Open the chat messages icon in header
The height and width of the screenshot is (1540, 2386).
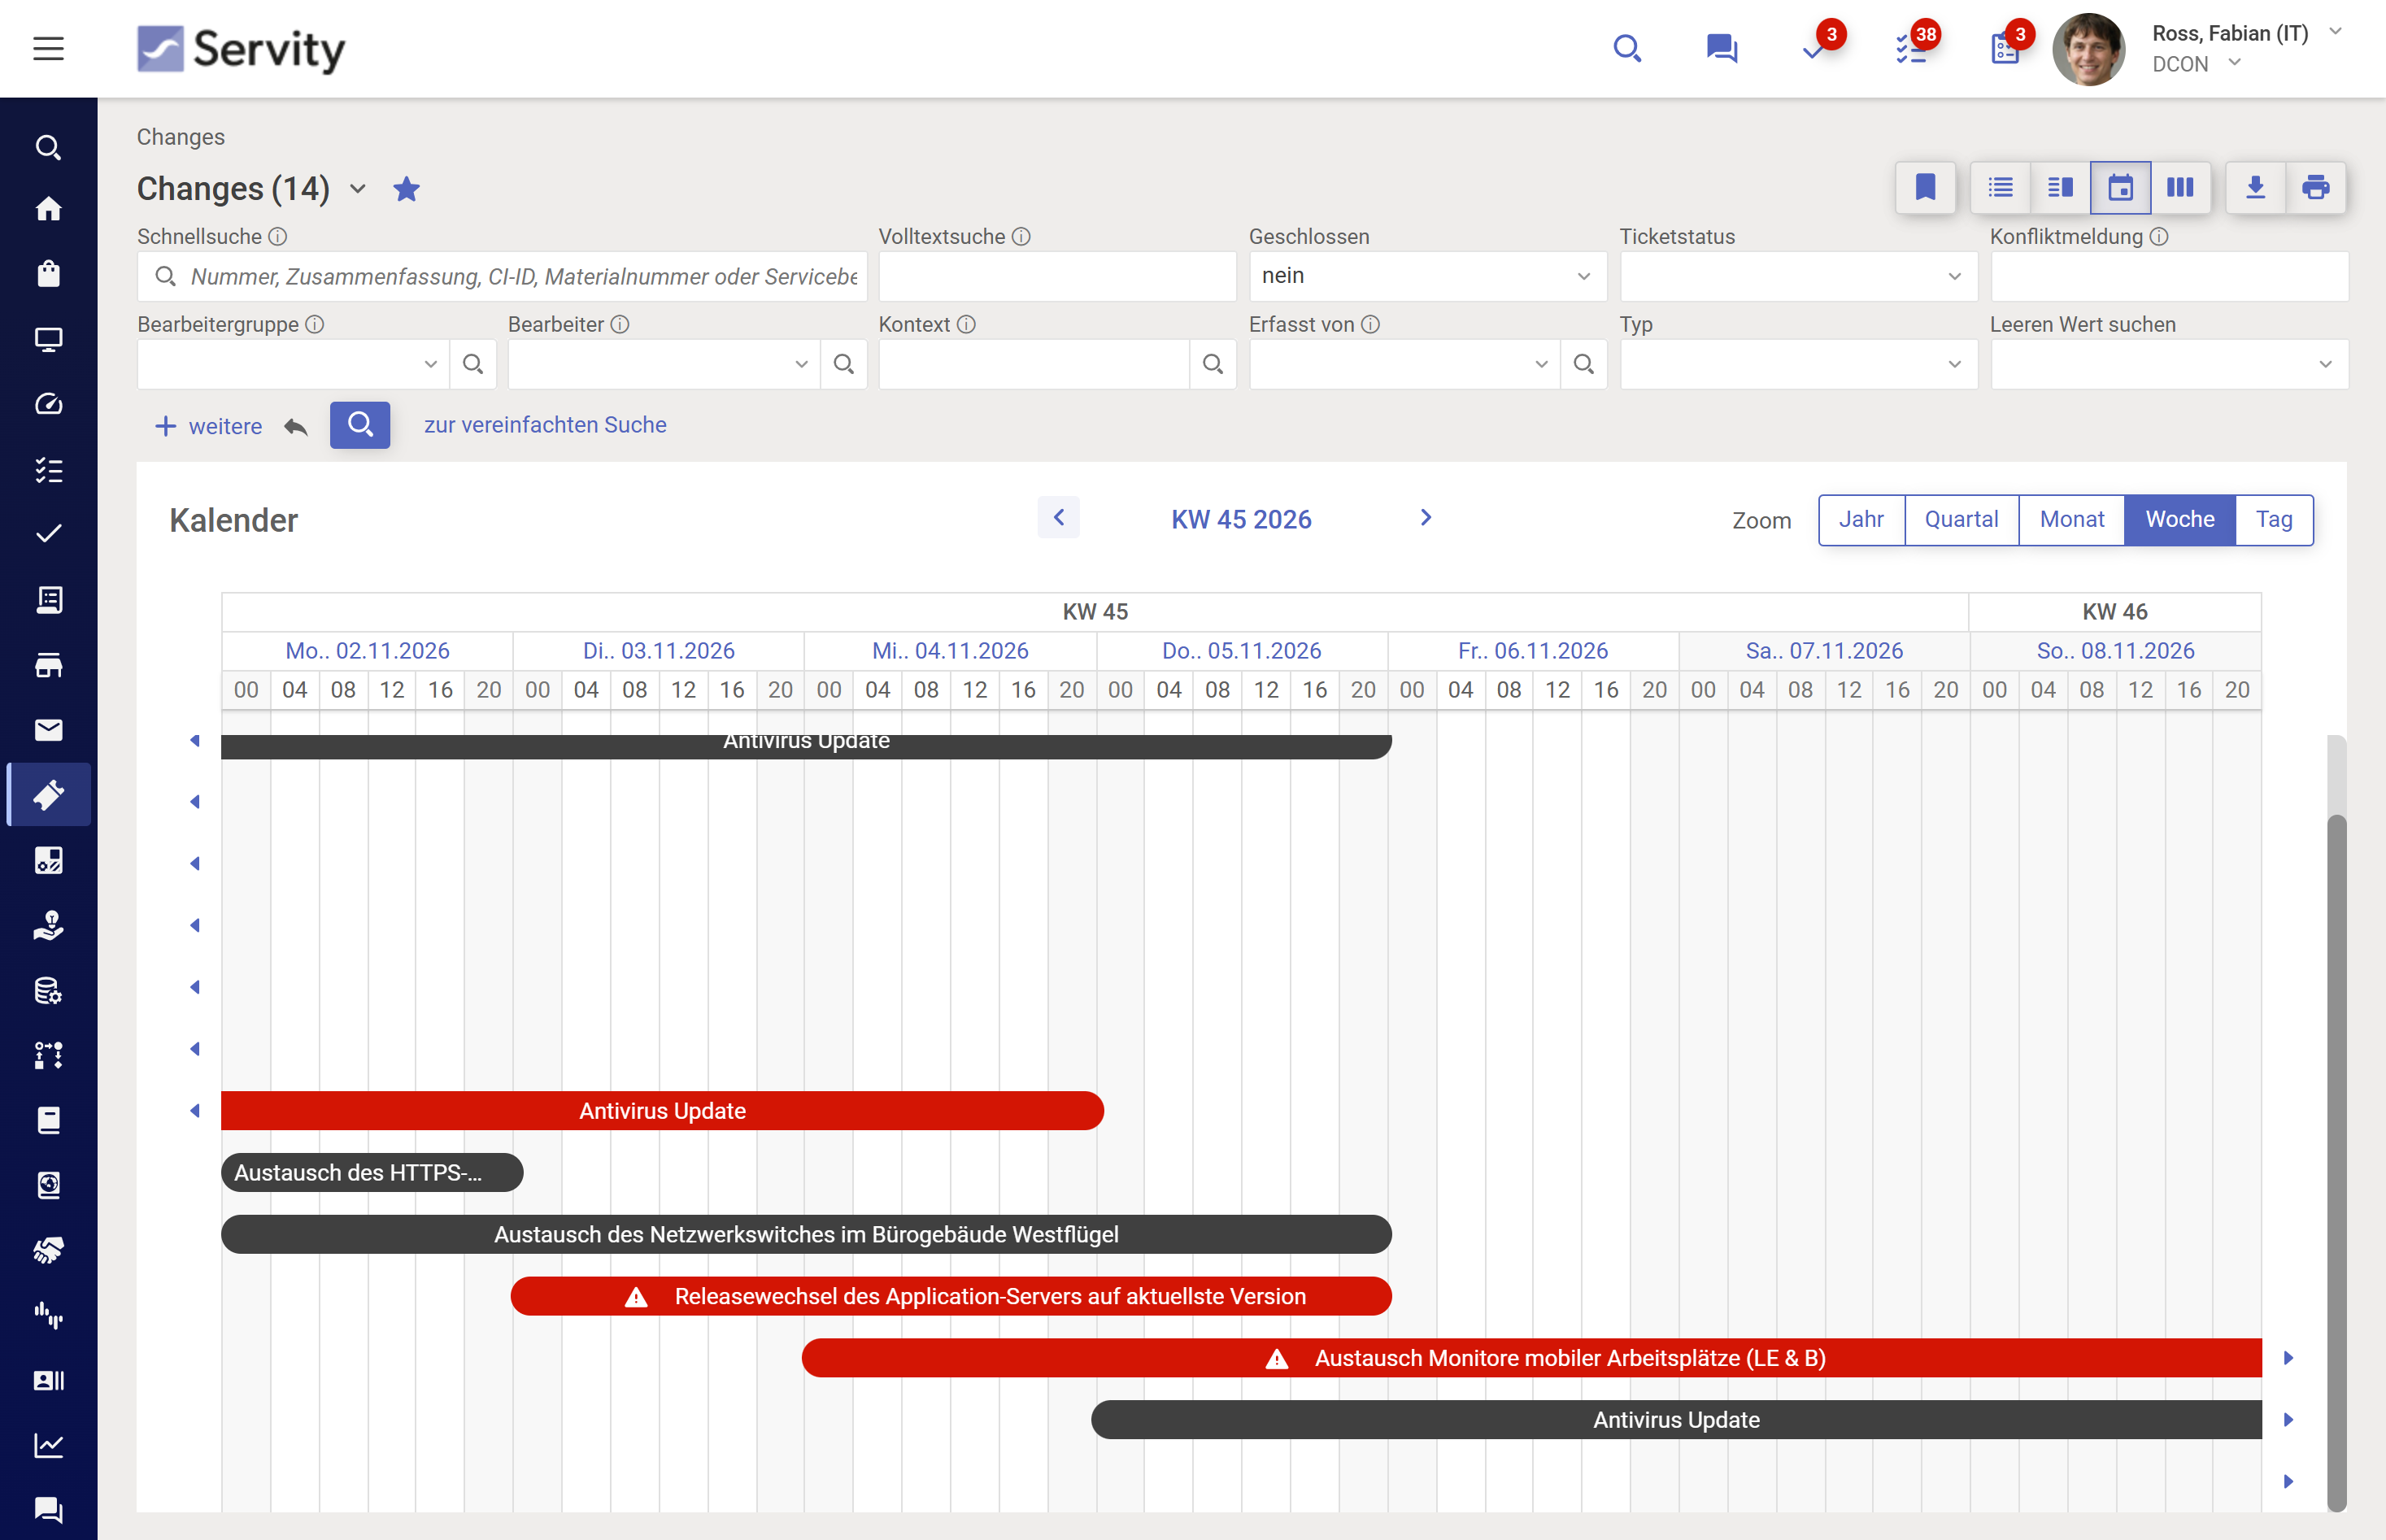pyautogui.click(x=1721, y=48)
